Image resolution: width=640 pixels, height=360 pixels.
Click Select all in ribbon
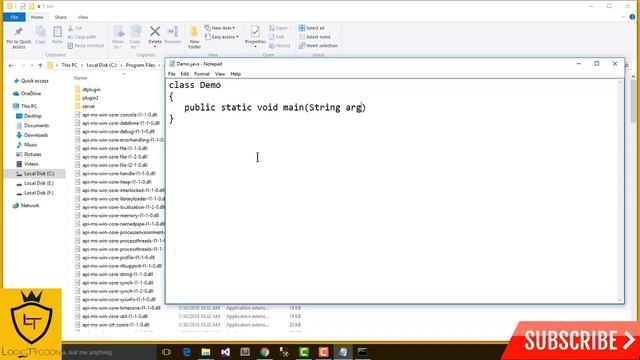click(x=311, y=28)
